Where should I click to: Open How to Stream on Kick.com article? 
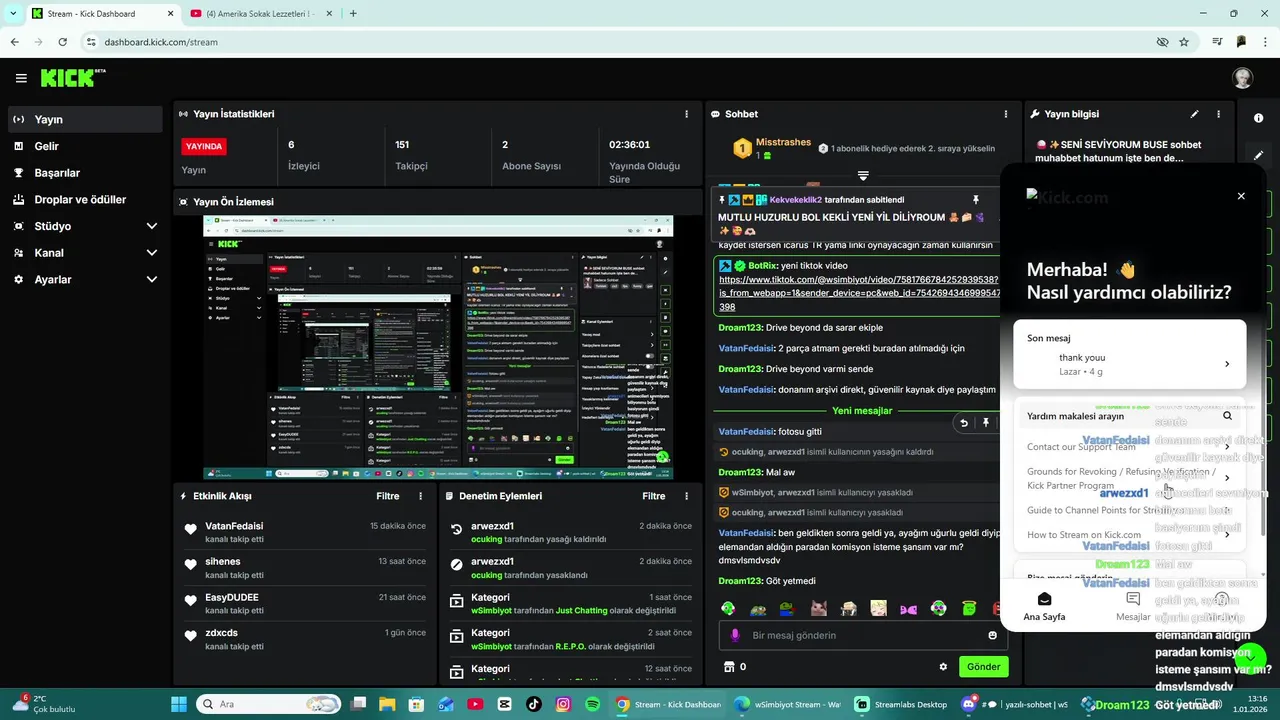click(1129, 534)
